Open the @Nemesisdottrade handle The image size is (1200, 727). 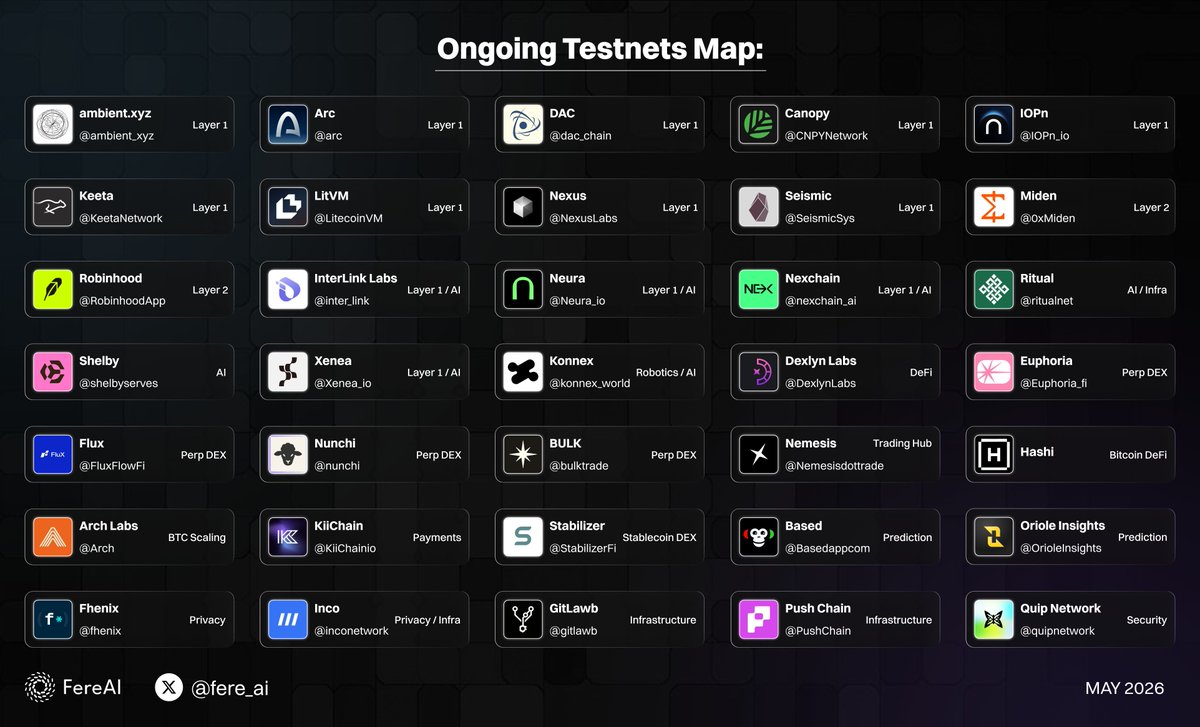click(x=834, y=466)
